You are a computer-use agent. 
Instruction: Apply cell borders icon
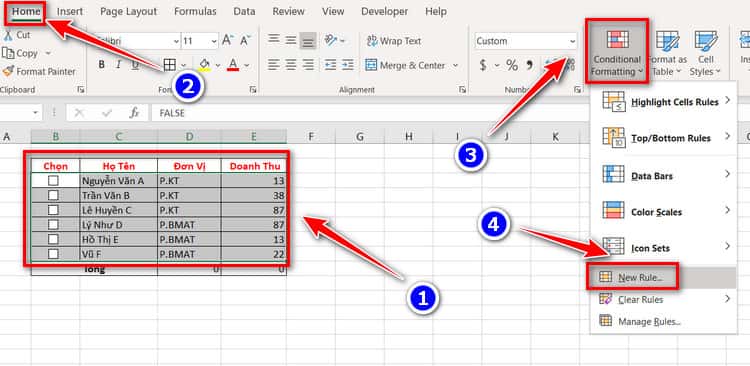click(x=169, y=65)
